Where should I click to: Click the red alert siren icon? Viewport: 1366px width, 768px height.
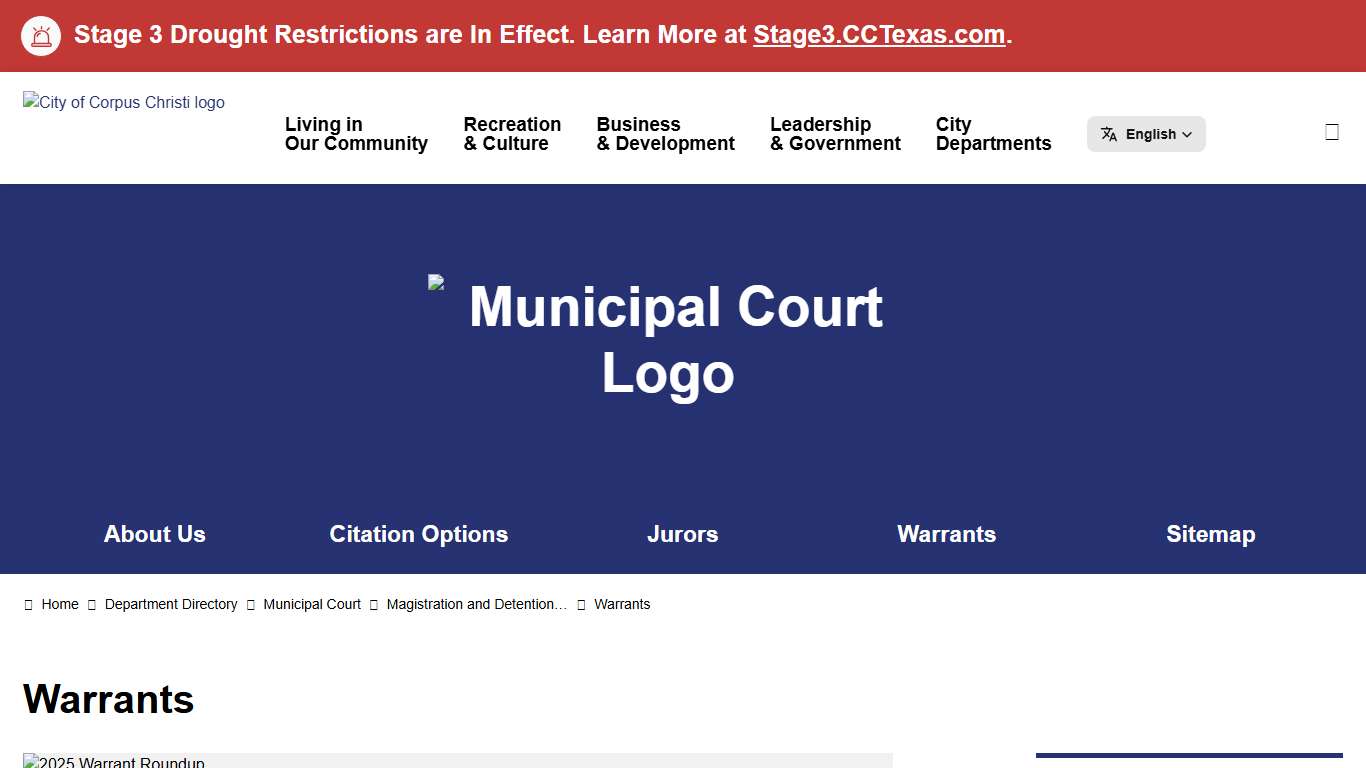(40, 35)
